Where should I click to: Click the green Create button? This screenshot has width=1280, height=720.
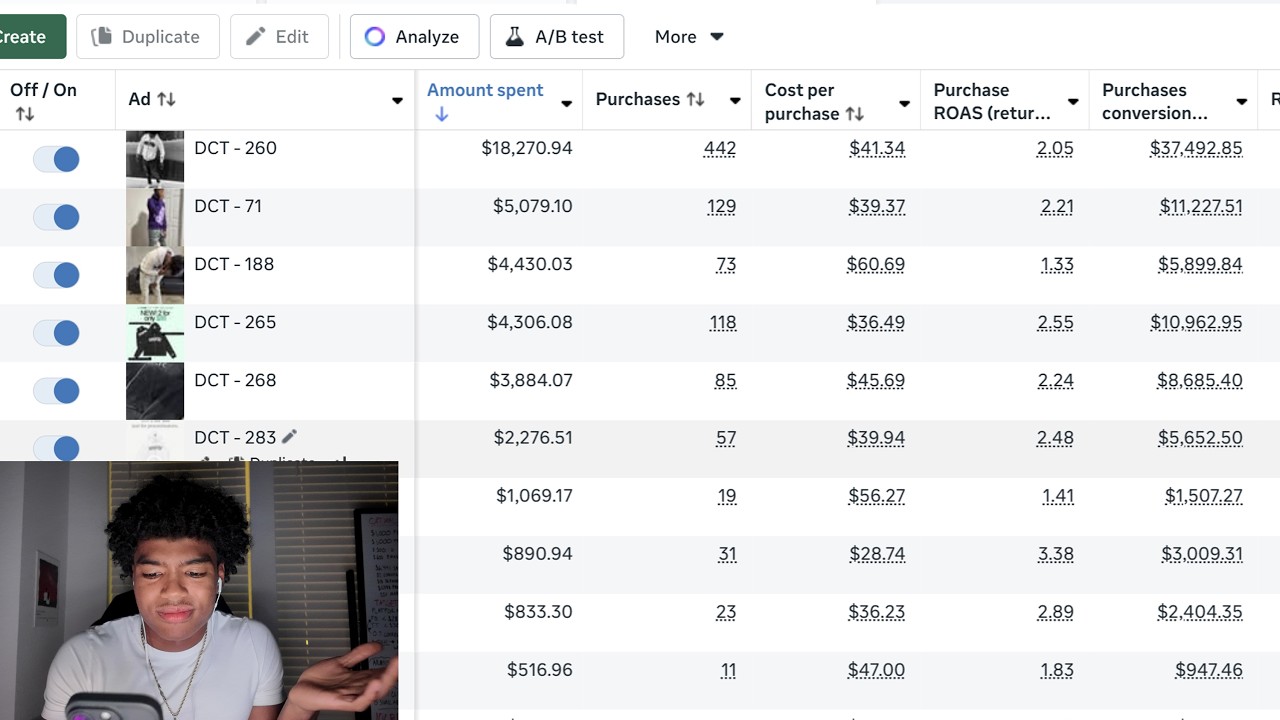click(30, 37)
